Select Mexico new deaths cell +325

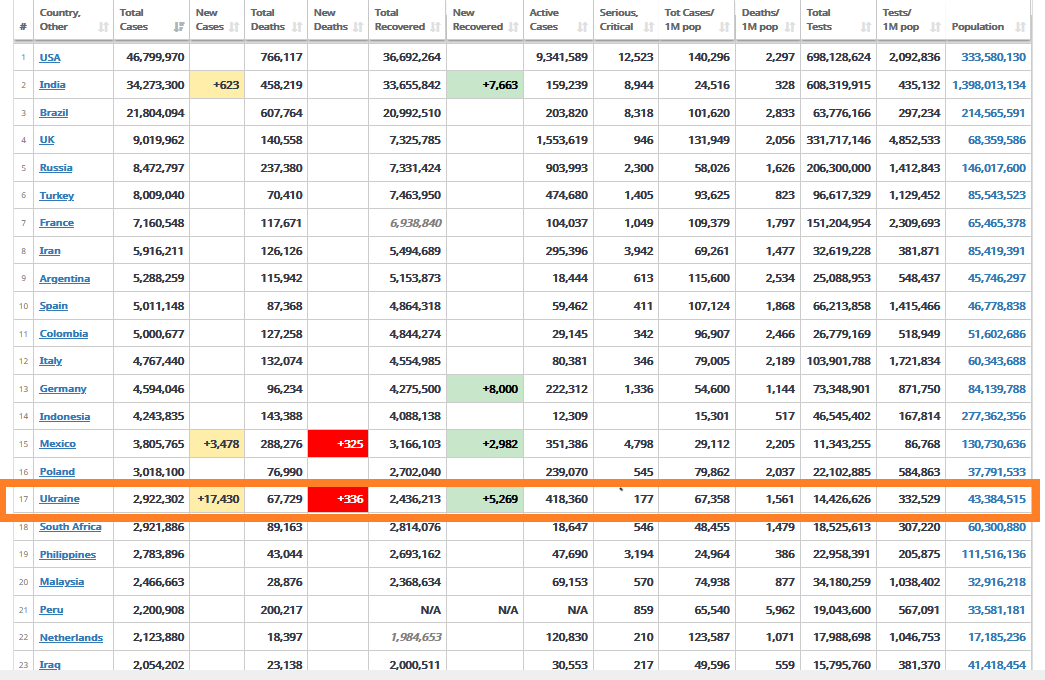click(338, 444)
